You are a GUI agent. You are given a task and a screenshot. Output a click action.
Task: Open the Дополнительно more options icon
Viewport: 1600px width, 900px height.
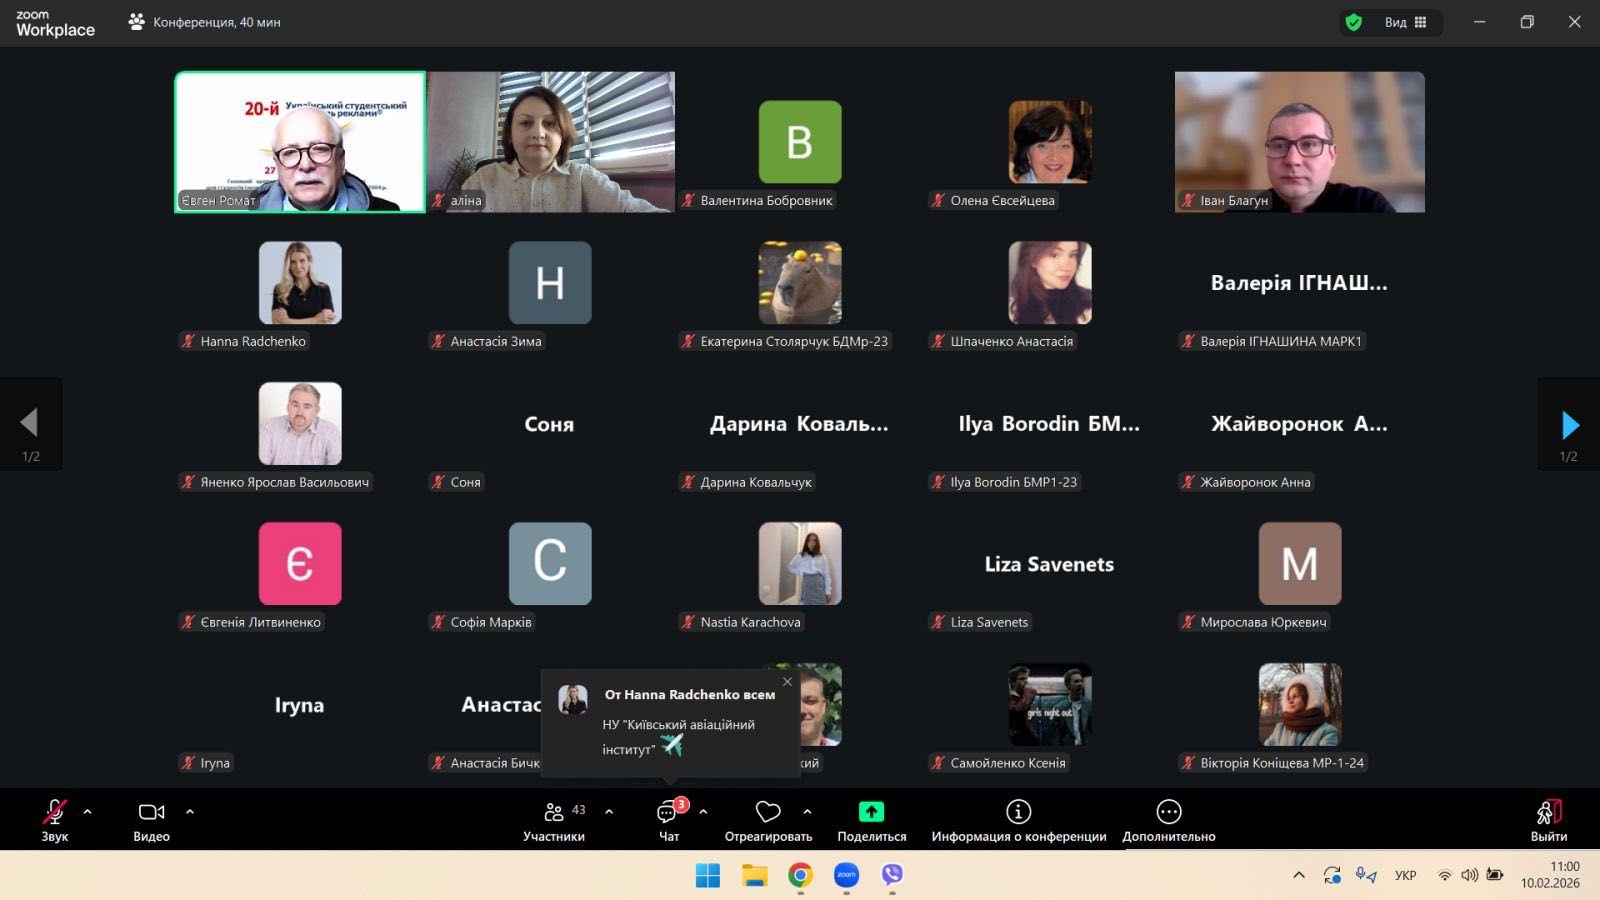1168,812
